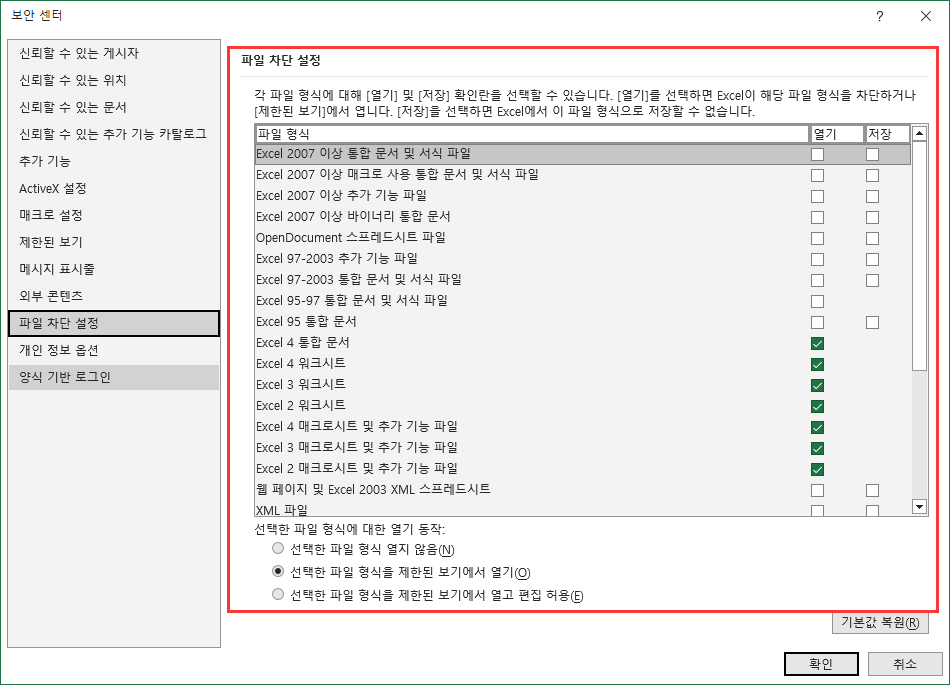Check 열기 for XML 파일
This screenshot has height=685, width=950.
tap(818, 510)
